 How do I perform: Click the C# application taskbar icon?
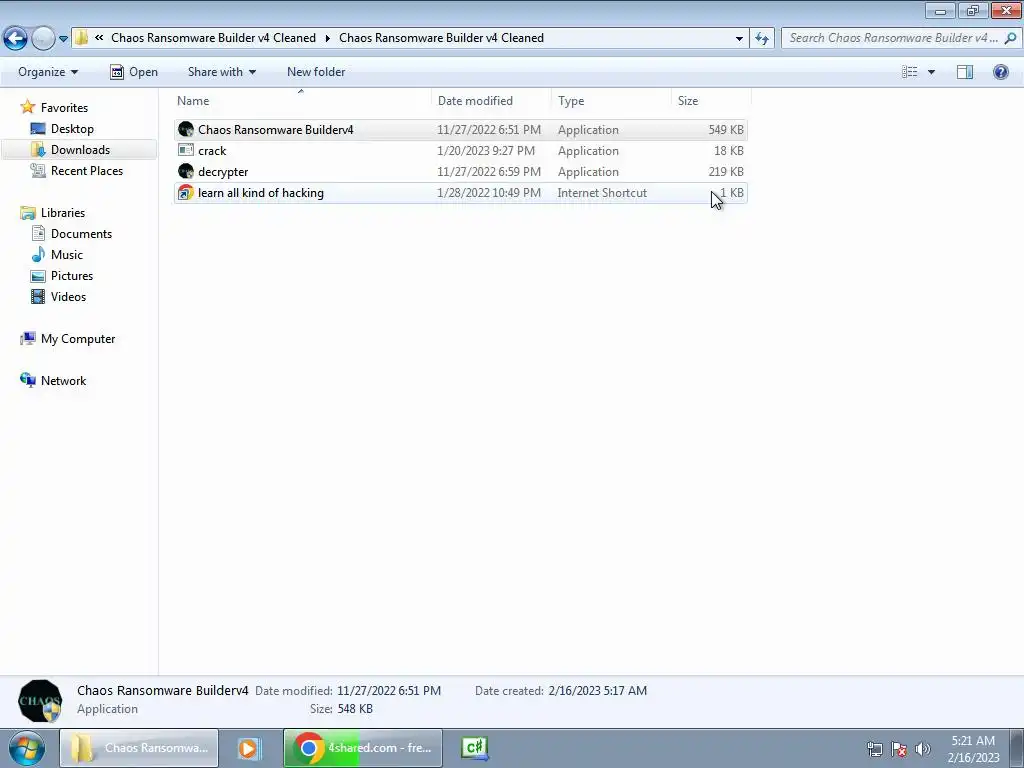pos(475,748)
